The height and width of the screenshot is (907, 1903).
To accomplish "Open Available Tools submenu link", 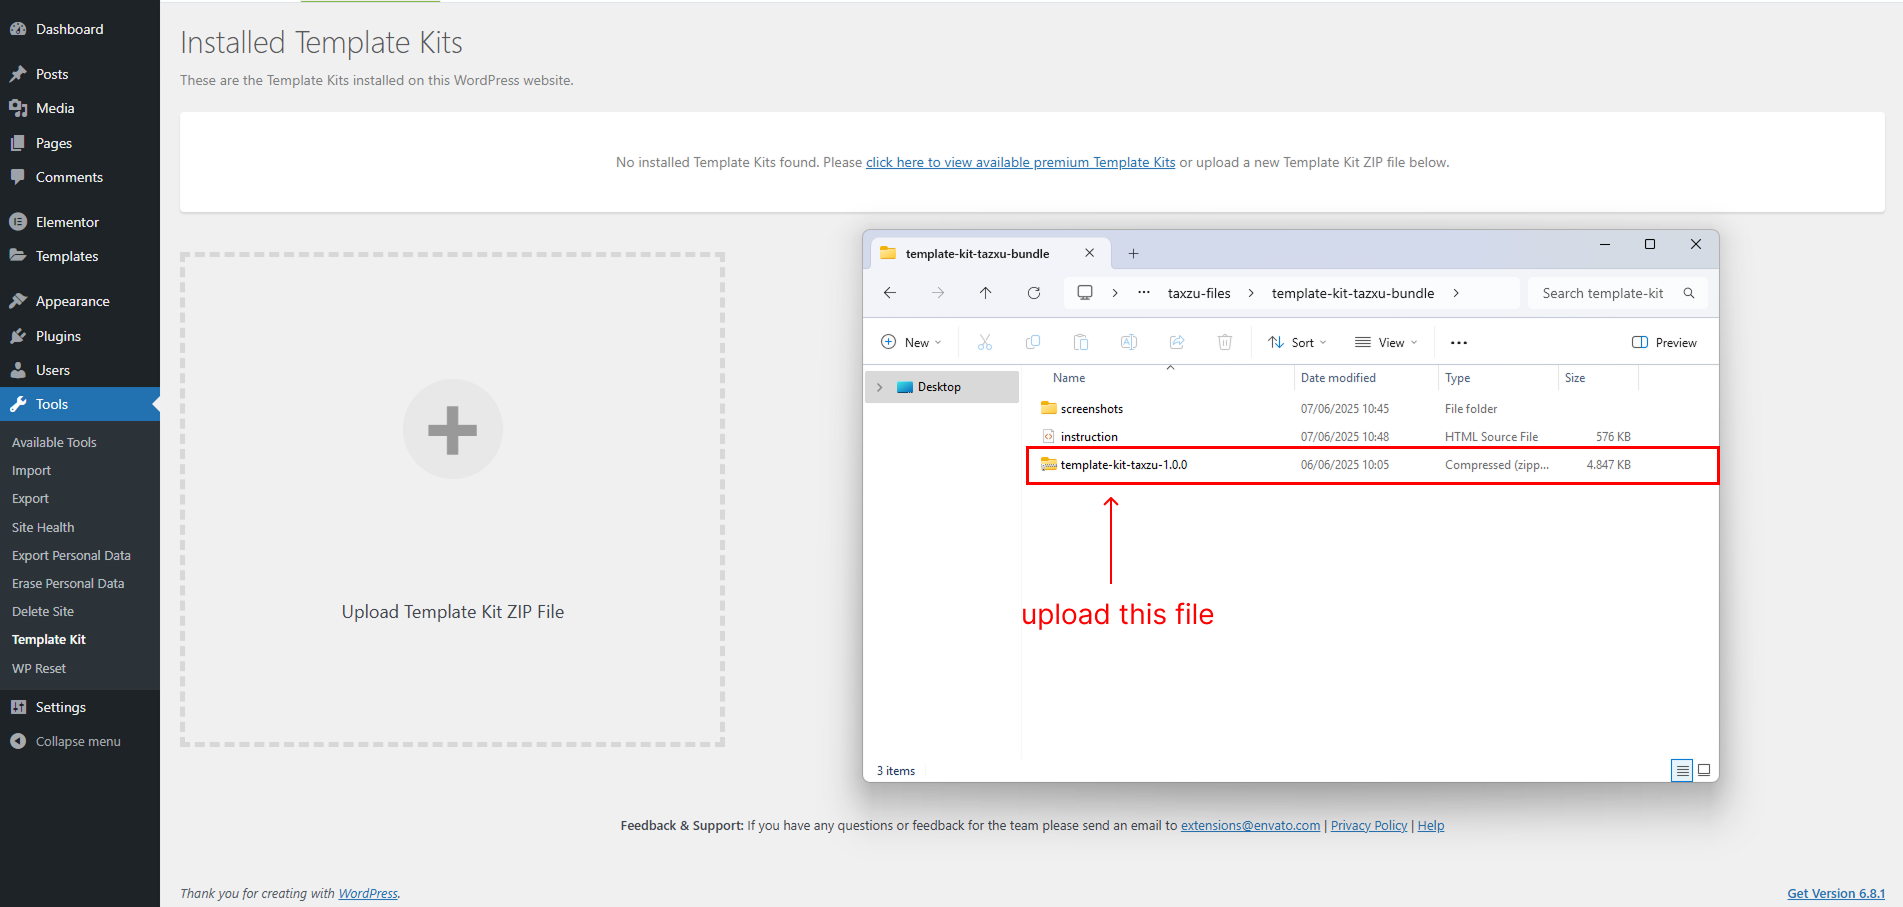I will (x=54, y=442).
